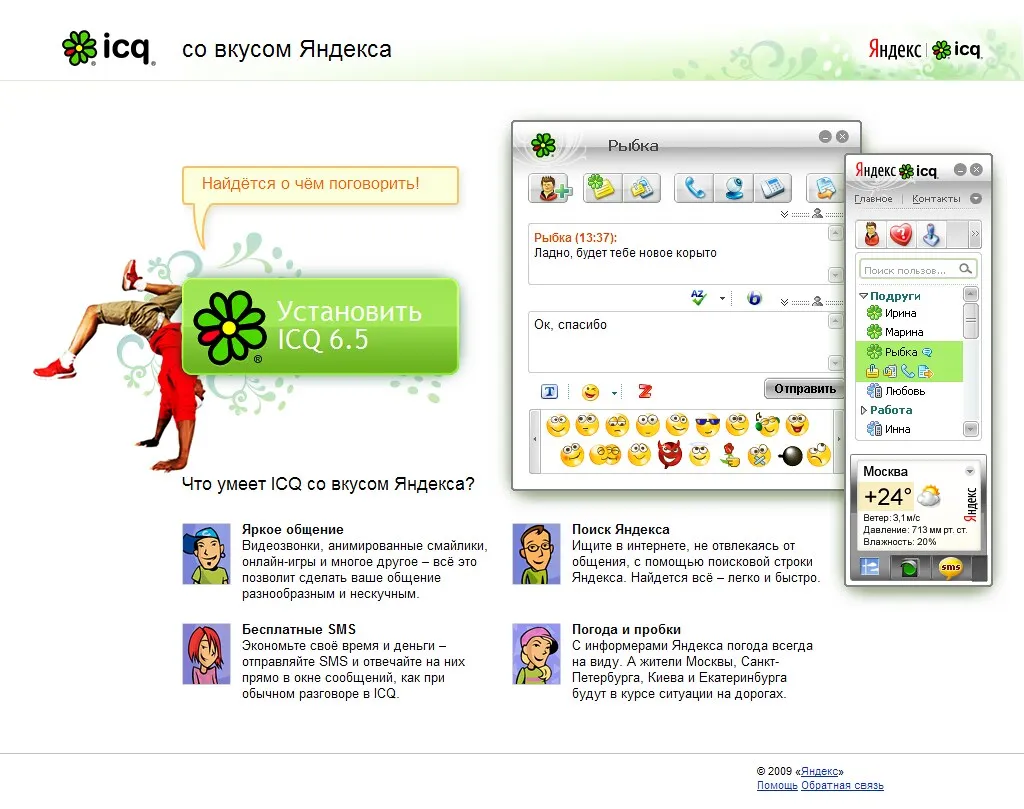Start a voice call with handset icon
This screenshot has width=1024, height=809.
(x=694, y=188)
